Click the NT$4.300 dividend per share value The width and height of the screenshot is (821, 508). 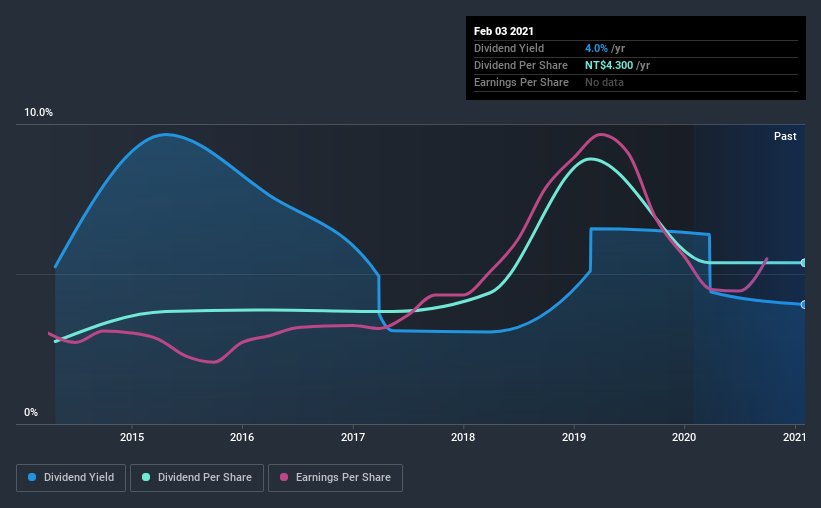tap(609, 65)
